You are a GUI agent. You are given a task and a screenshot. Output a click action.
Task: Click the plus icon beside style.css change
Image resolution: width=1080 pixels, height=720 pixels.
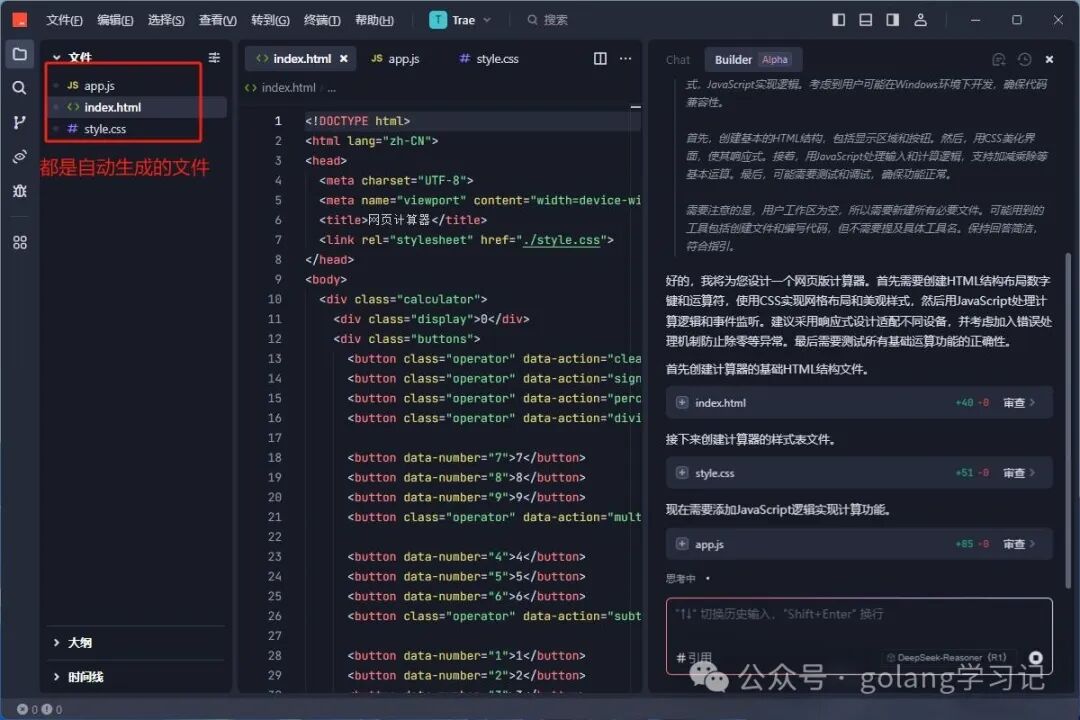(x=682, y=473)
